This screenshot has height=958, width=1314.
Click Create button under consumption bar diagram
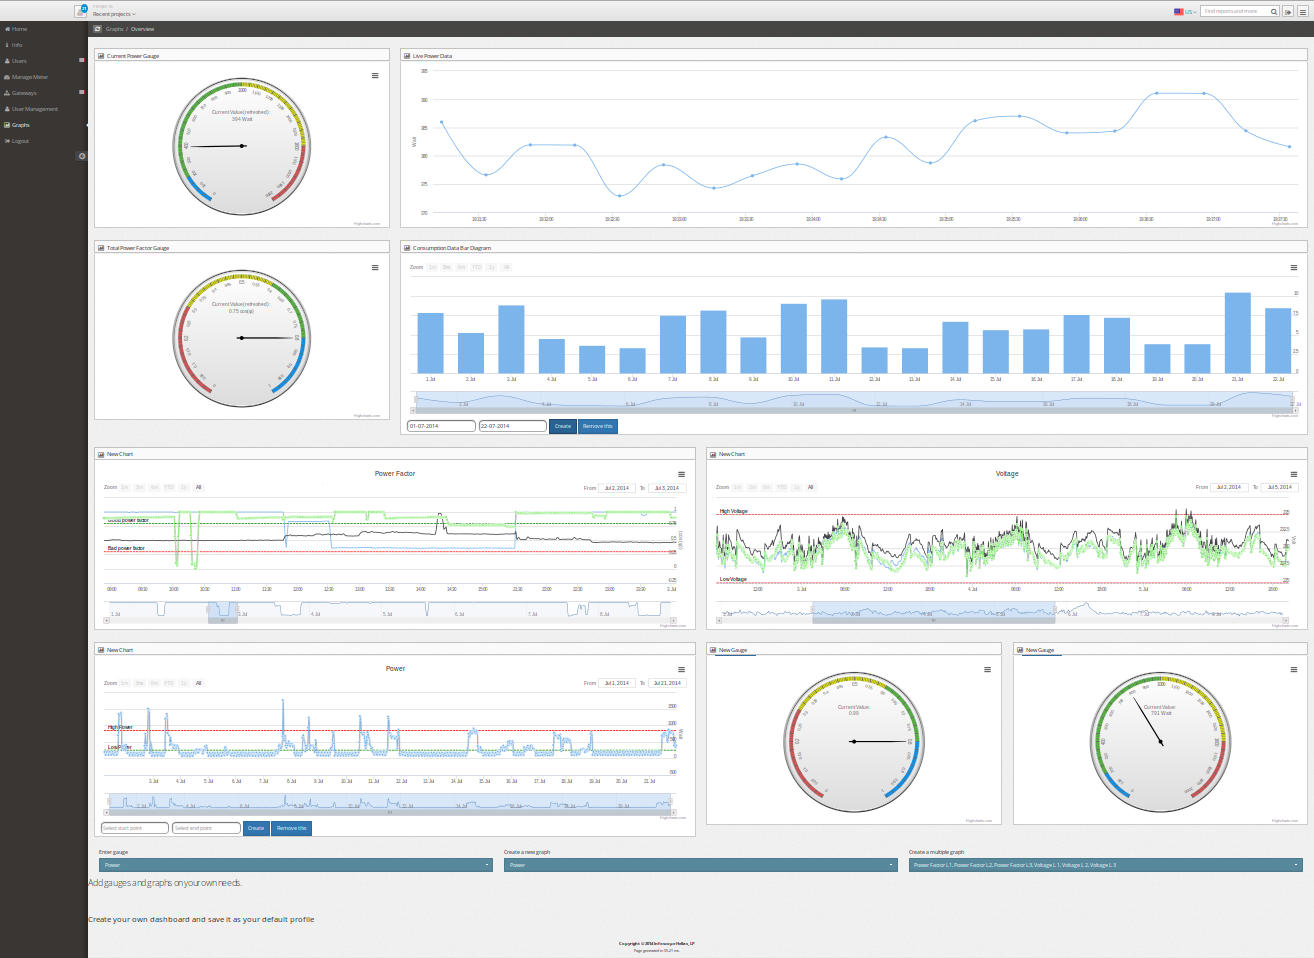click(x=563, y=426)
